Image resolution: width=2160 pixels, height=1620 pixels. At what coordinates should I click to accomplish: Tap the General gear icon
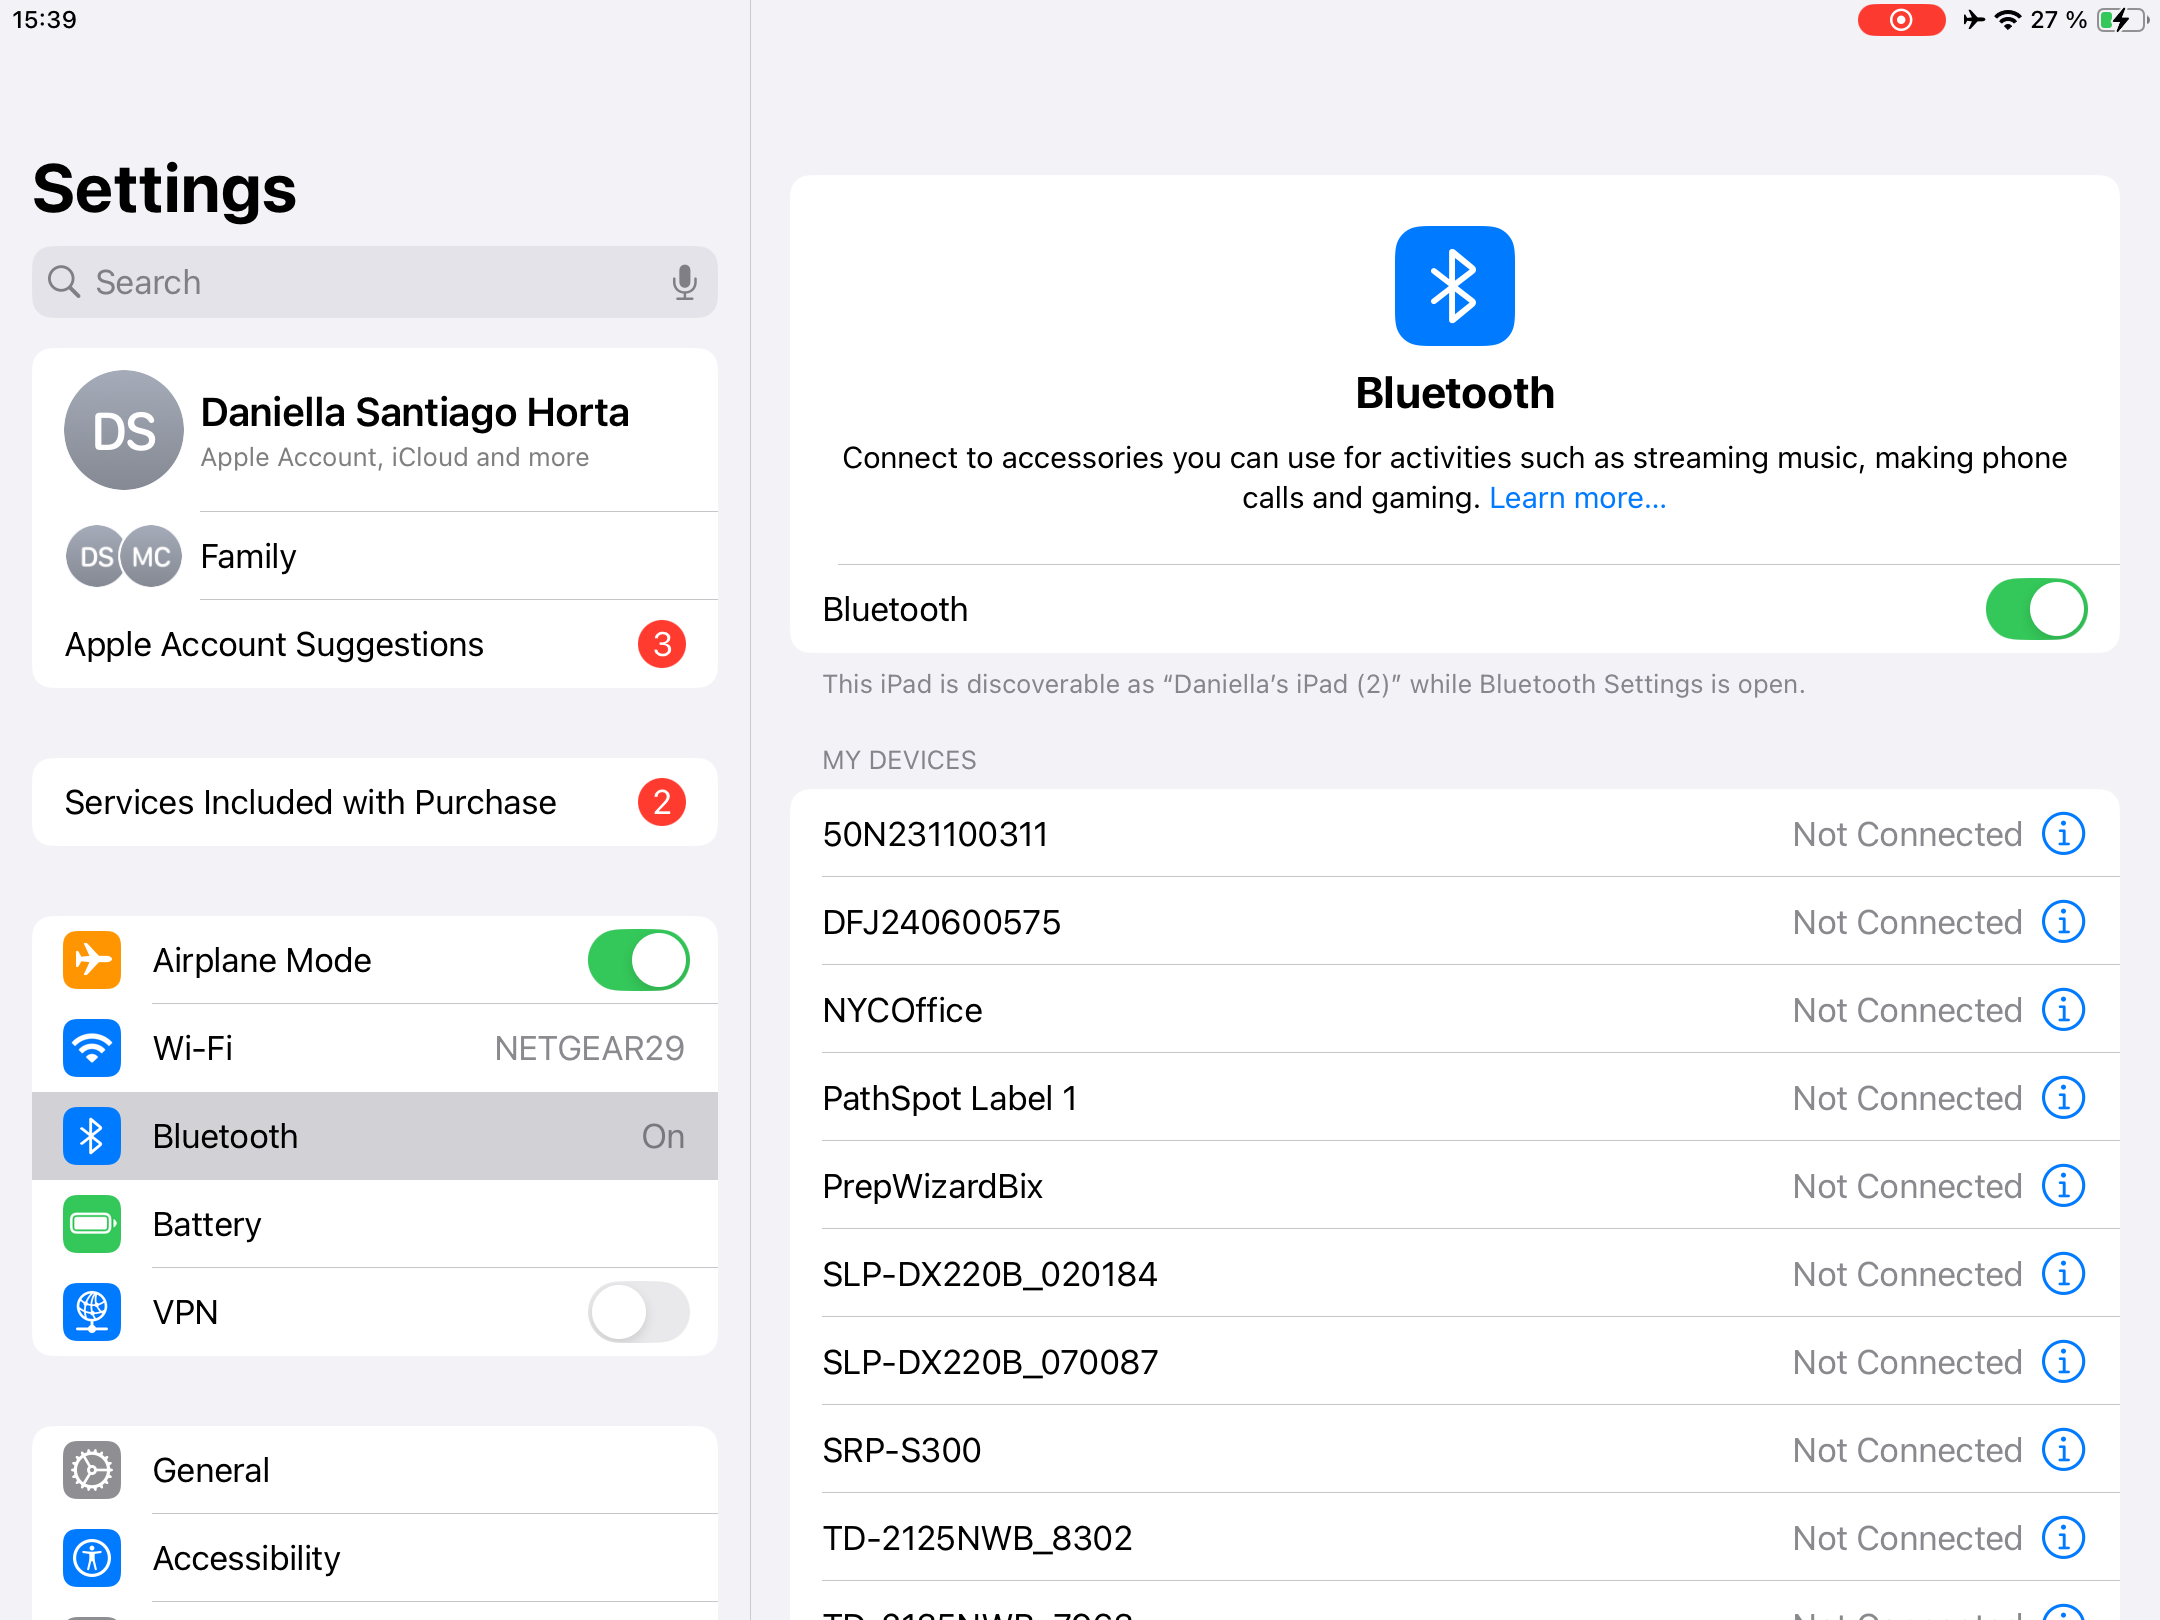click(92, 1470)
